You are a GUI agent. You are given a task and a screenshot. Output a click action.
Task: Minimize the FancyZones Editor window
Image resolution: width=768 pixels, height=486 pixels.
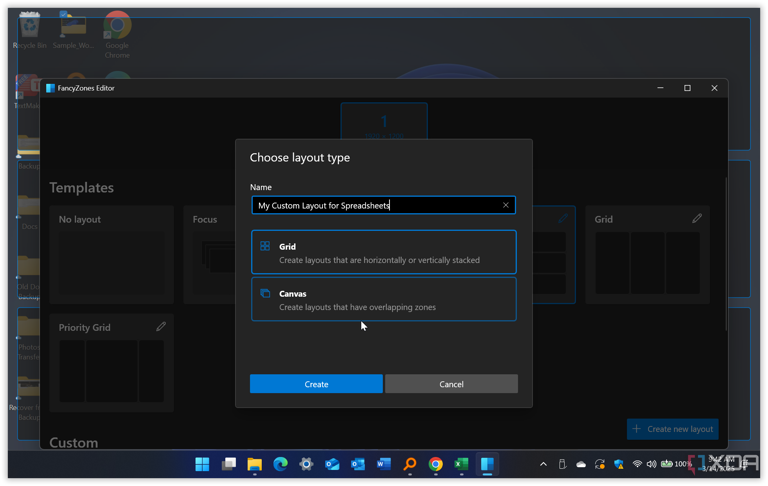tap(660, 88)
